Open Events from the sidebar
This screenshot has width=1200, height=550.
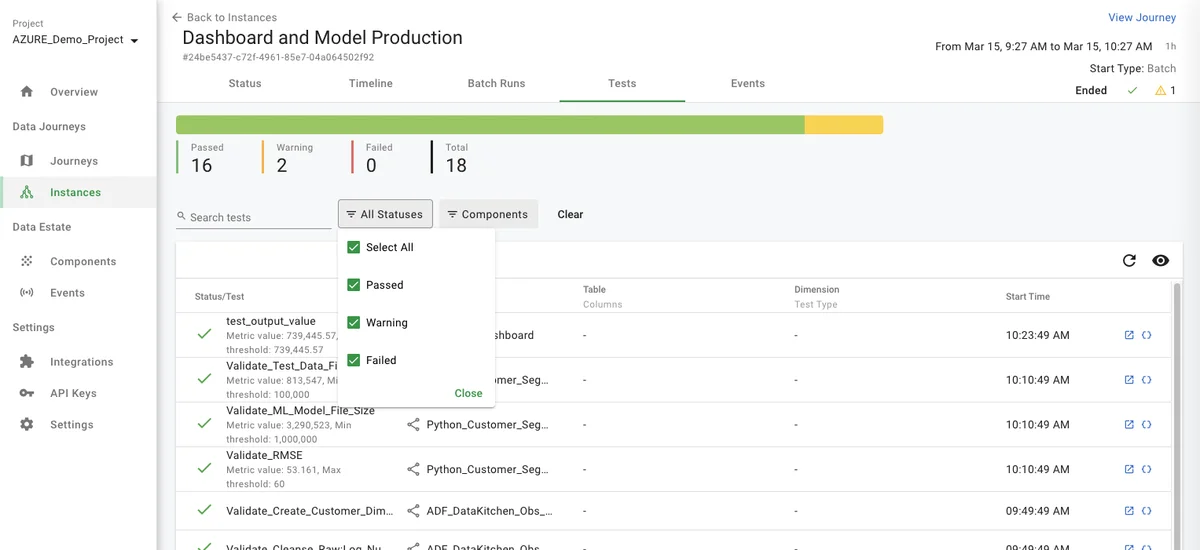(x=67, y=293)
